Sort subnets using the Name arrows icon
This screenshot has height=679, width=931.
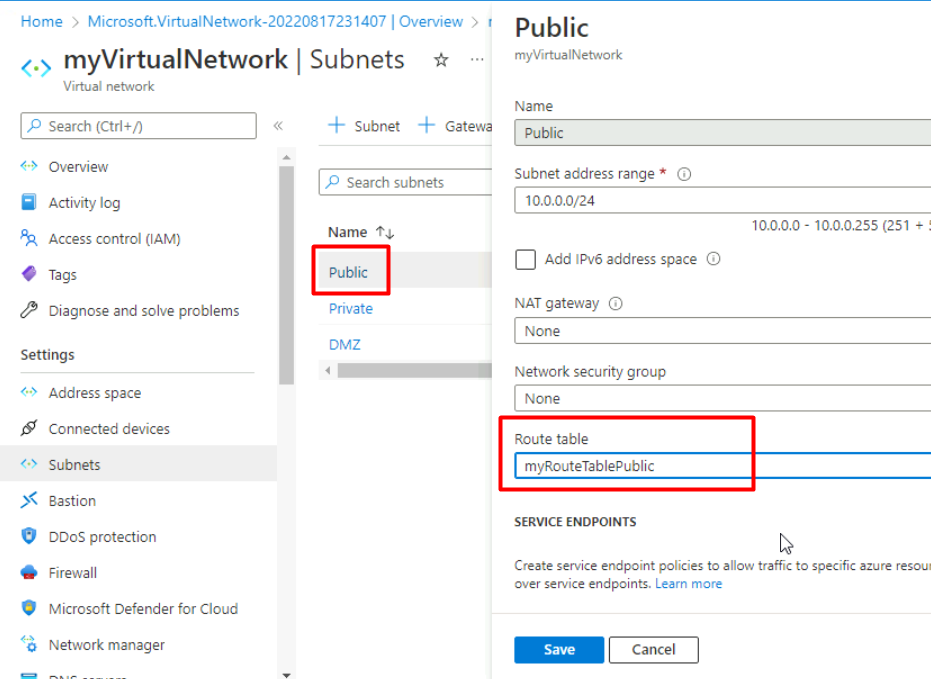tap(385, 232)
